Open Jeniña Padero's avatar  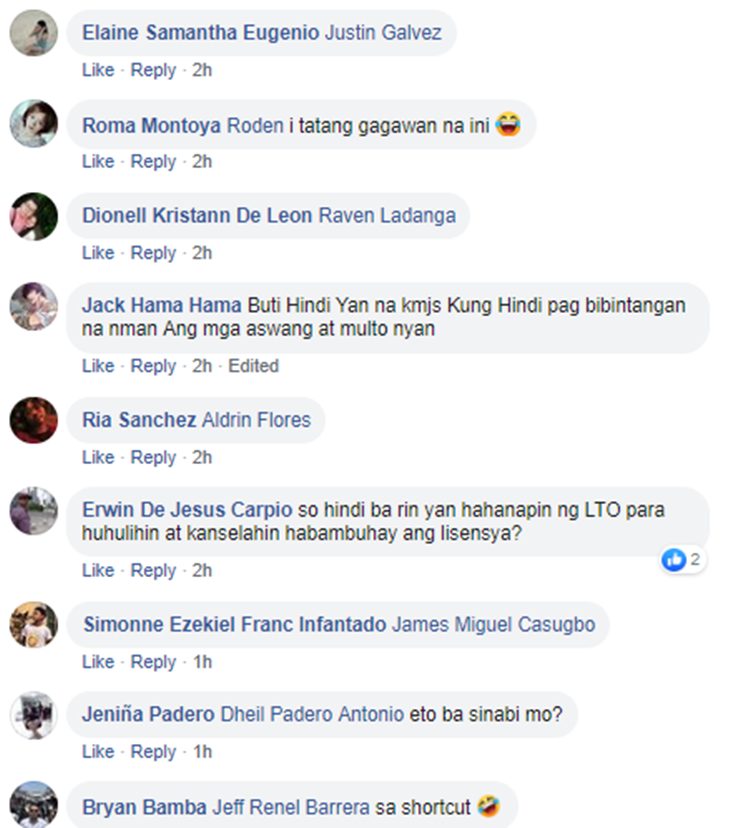[34, 716]
